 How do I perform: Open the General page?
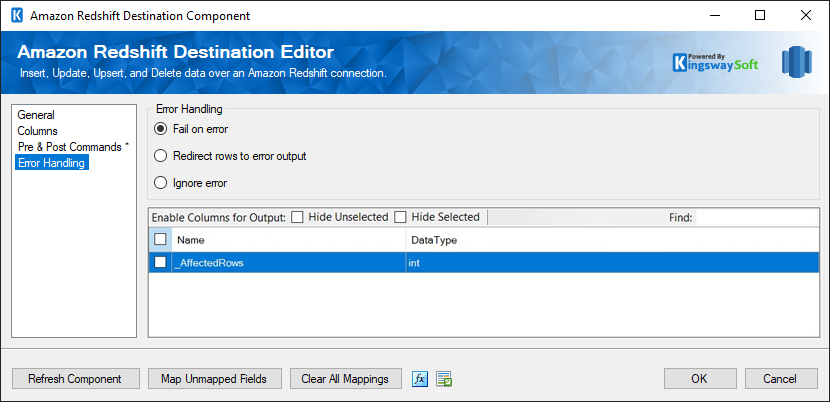36,115
